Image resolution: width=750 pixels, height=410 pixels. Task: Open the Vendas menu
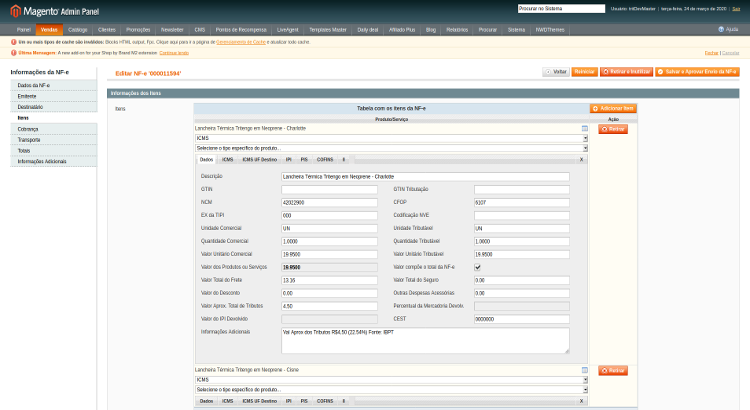[x=49, y=30]
